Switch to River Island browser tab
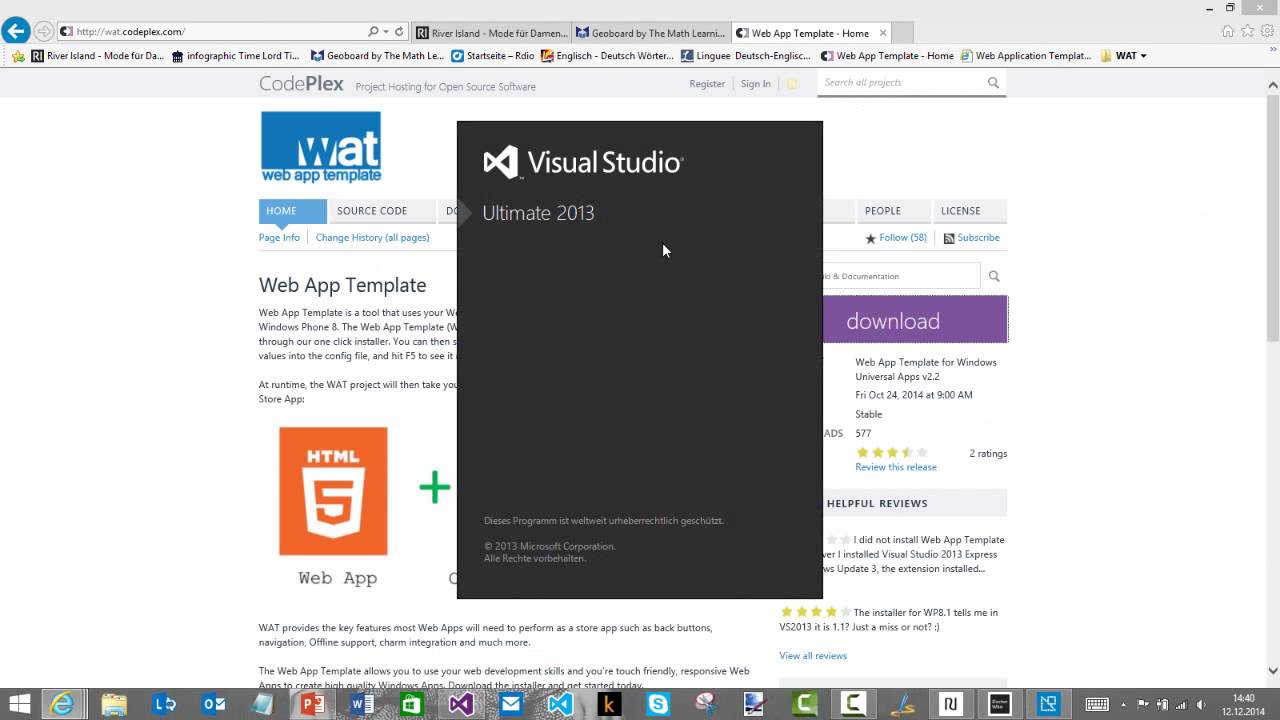The width and height of the screenshot is (1280, 720). tap(491, 33)
